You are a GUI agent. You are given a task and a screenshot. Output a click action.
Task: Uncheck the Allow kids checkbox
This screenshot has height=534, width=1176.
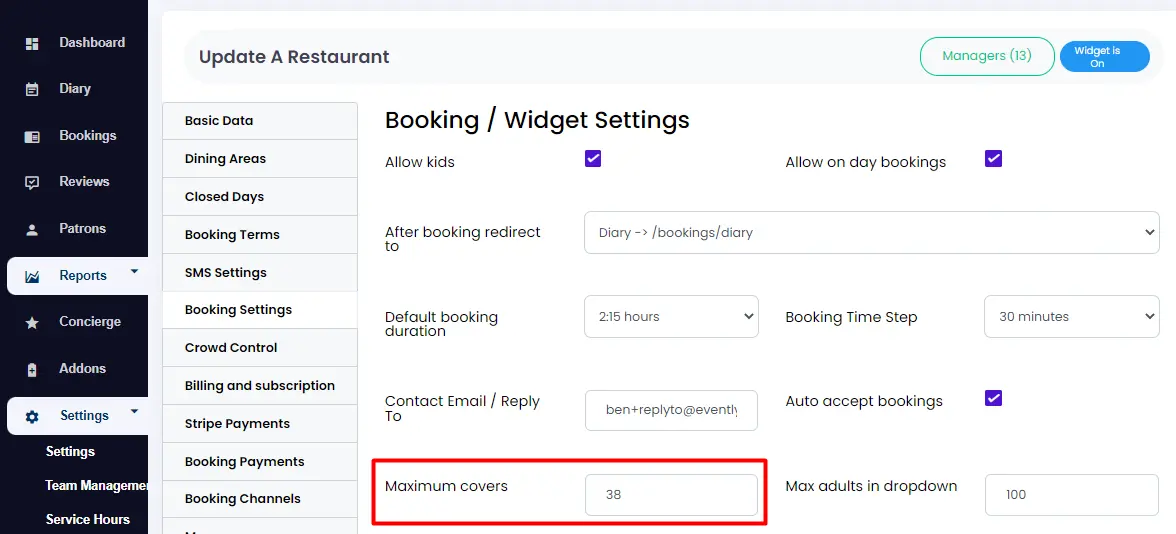coord(592,158)
